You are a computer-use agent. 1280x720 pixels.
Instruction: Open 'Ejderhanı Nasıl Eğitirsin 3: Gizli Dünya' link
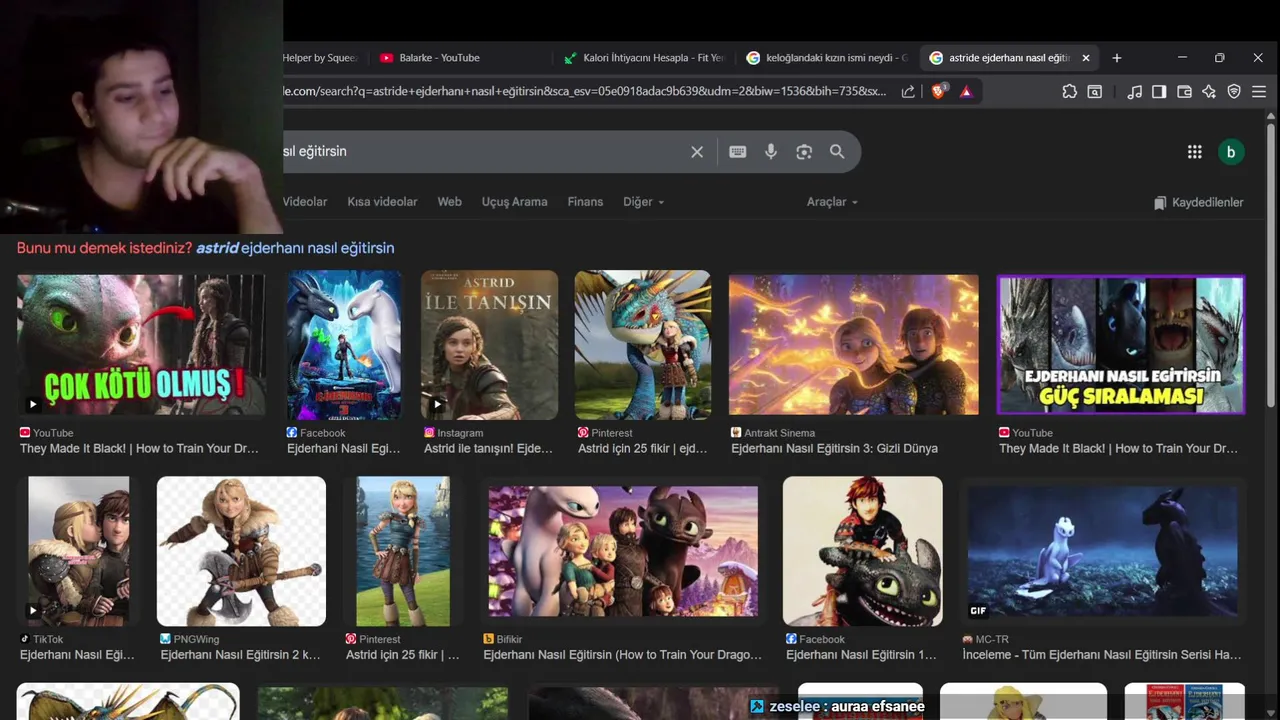click(x=834, y=449)
